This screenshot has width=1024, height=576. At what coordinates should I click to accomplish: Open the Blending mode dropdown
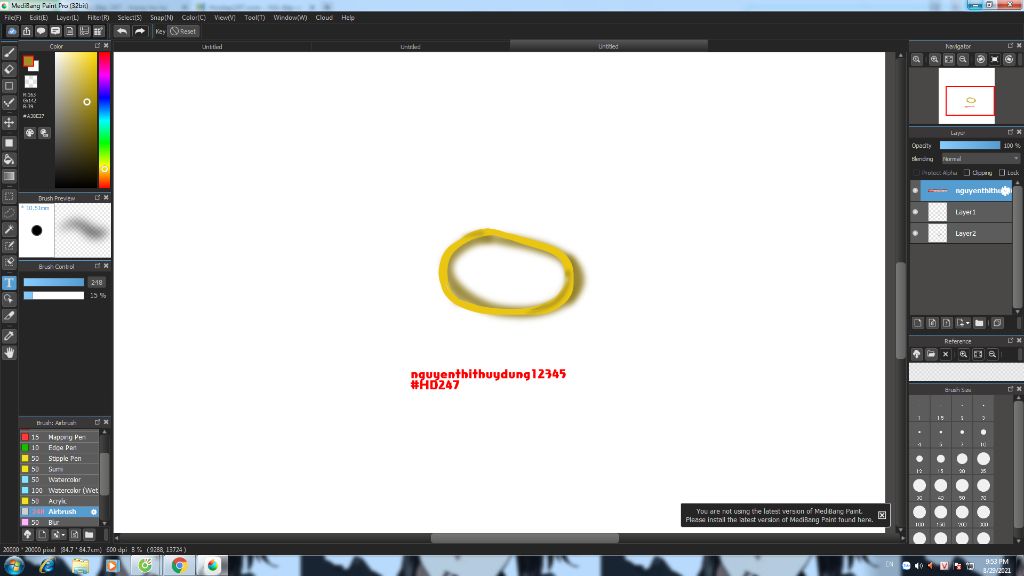(980, 159)
